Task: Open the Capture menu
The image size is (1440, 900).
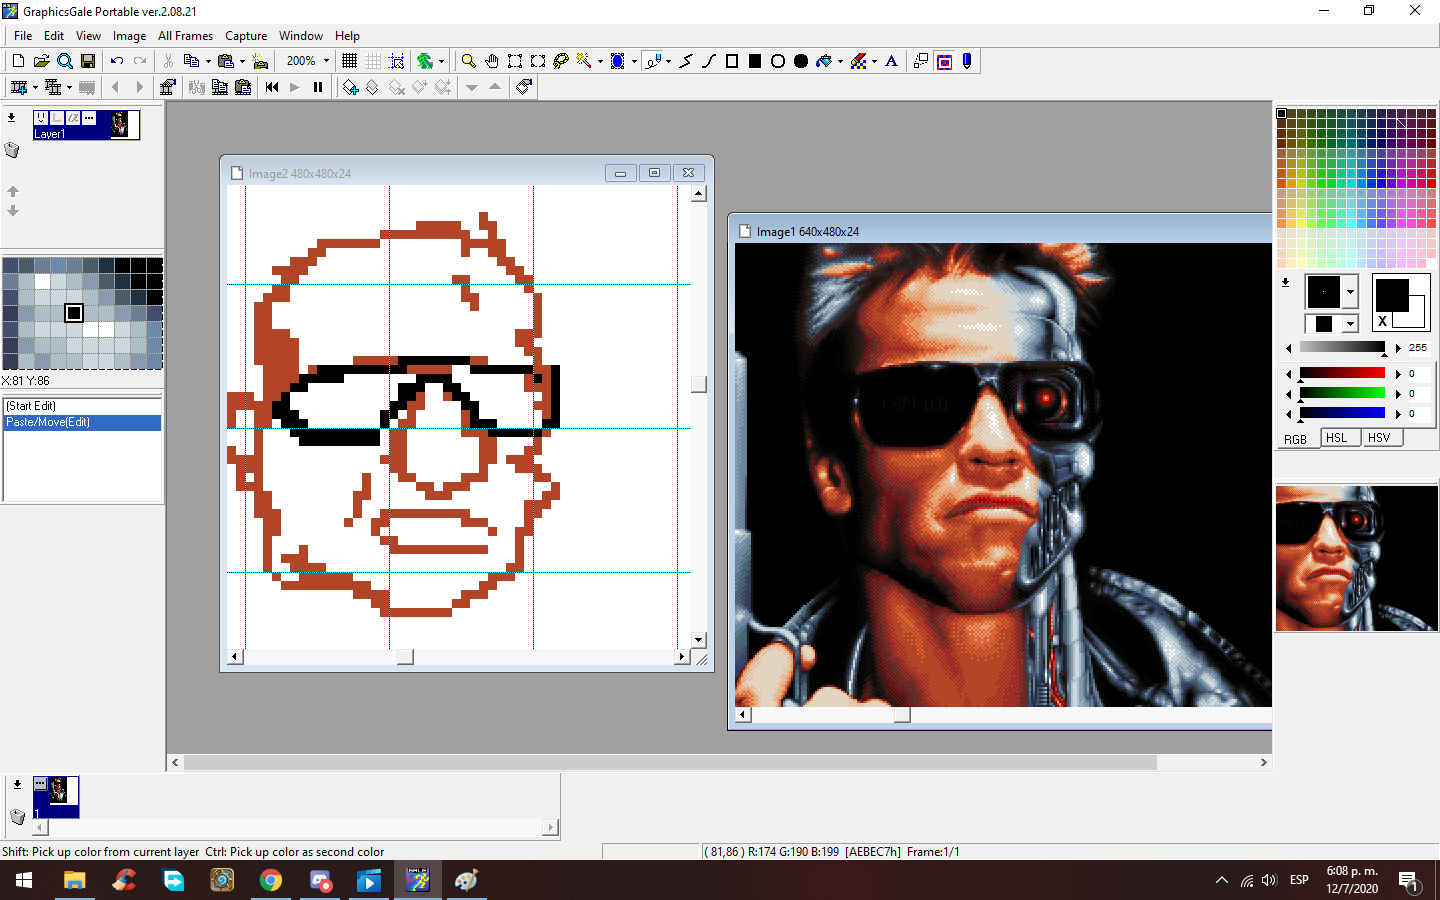Action: tap(246, 35)
